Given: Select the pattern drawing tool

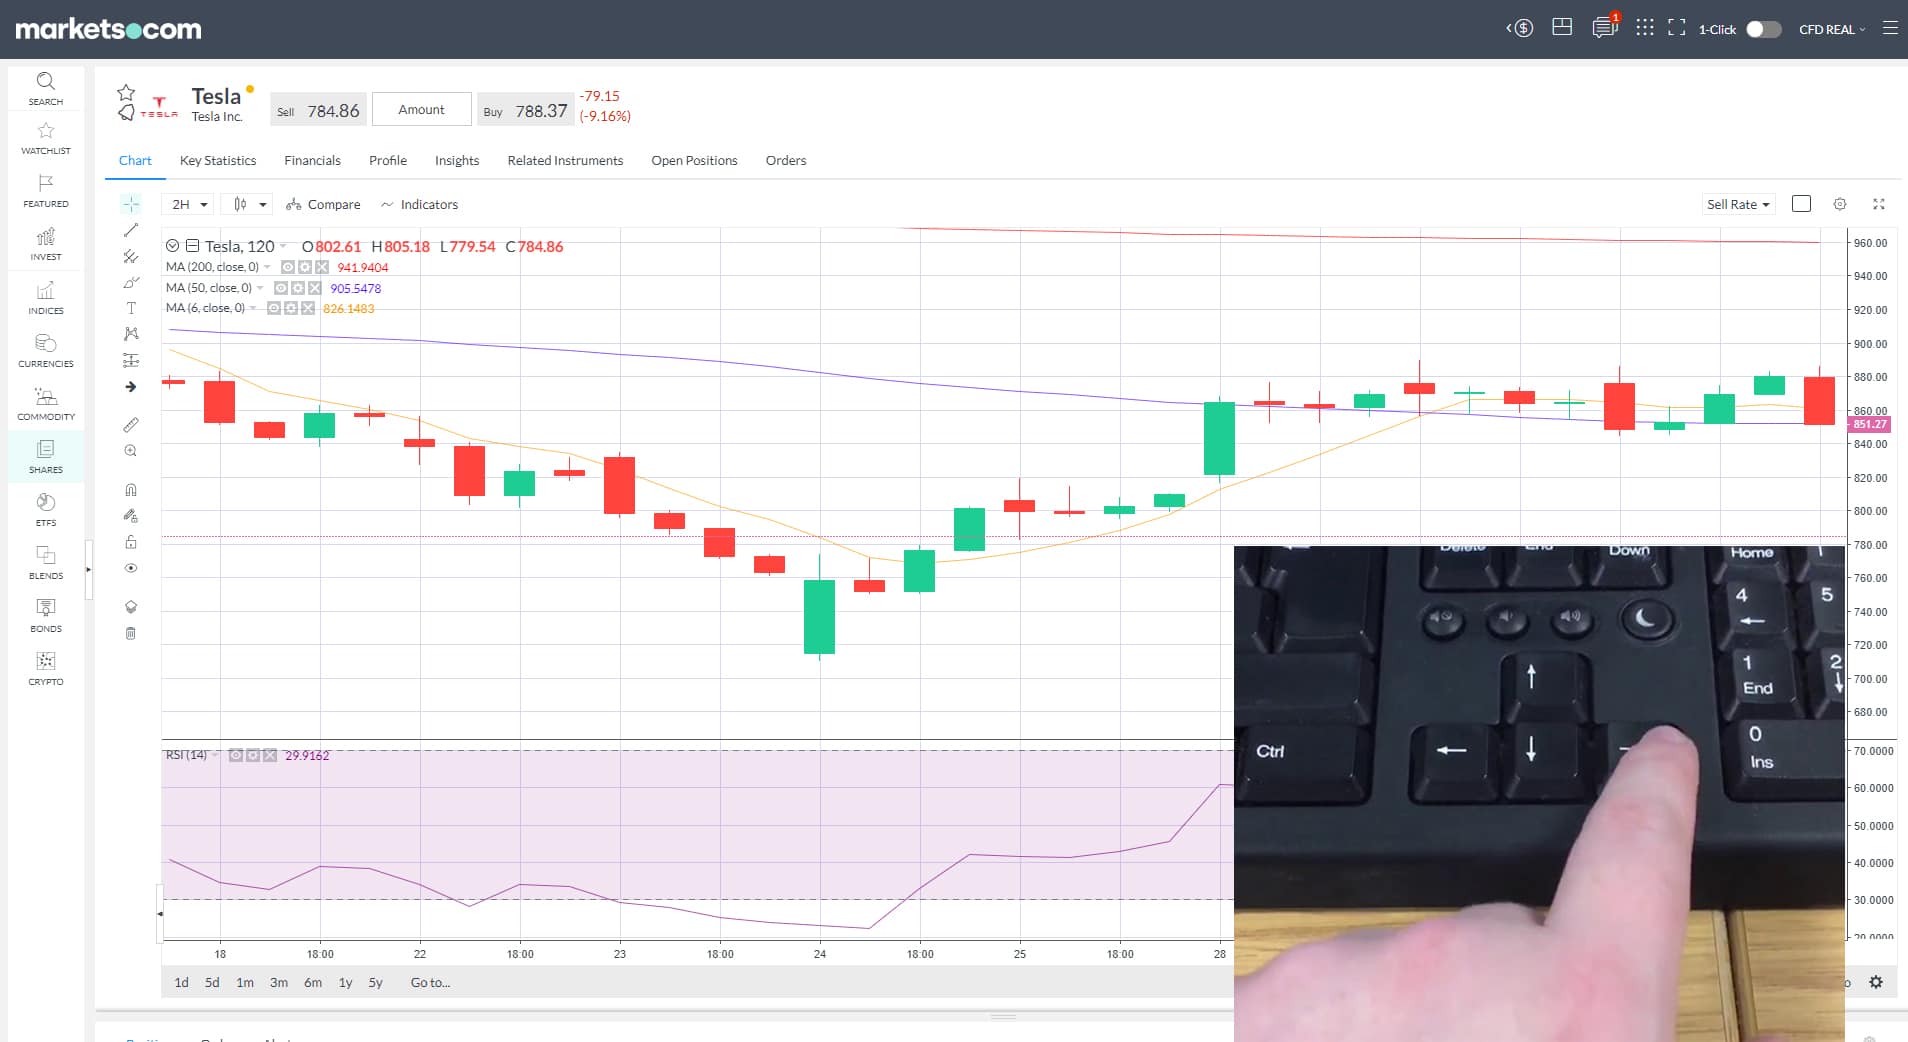Looking at the screenshot, I should pos(131,334).
